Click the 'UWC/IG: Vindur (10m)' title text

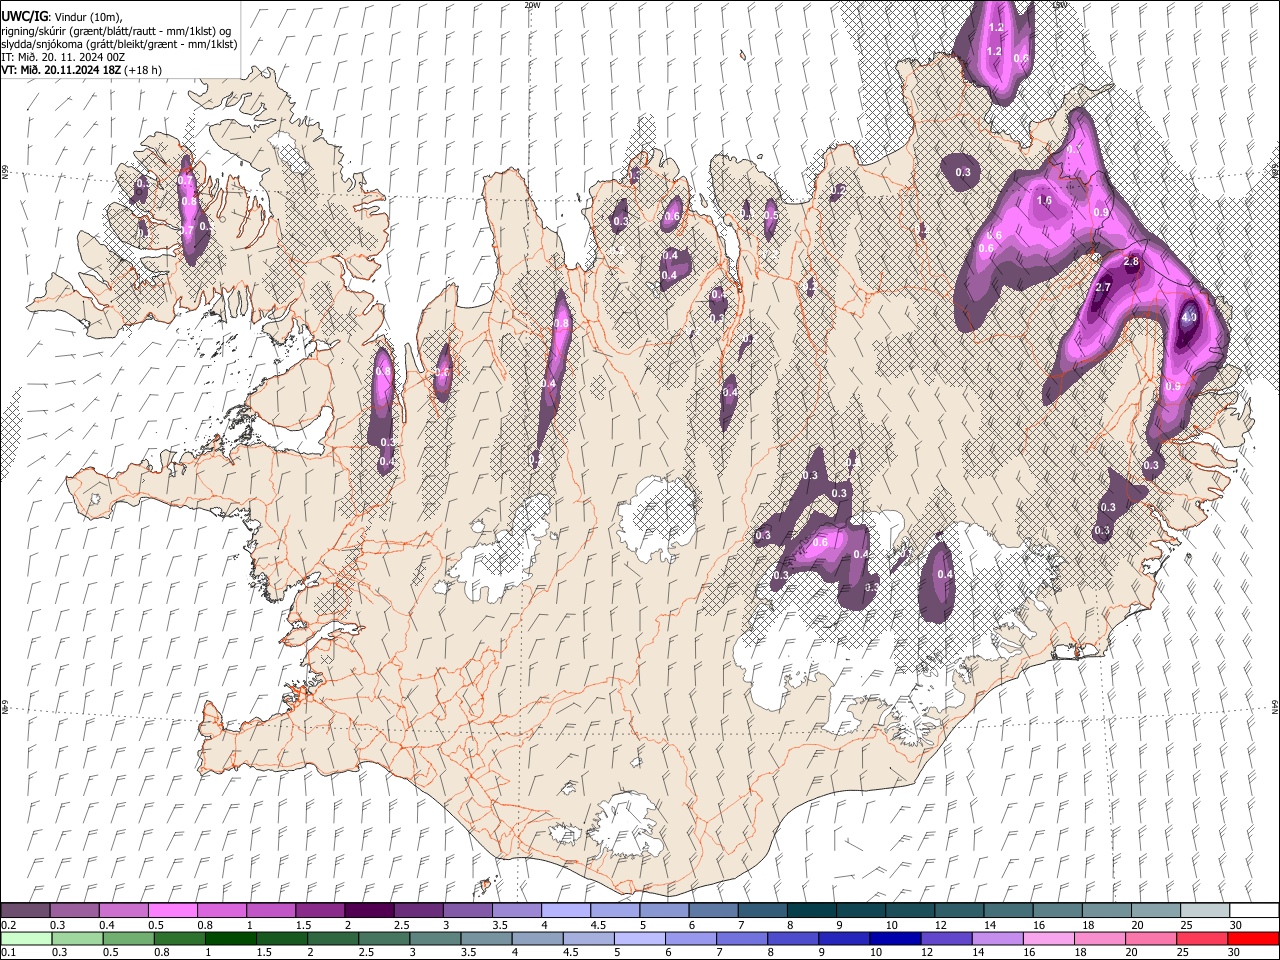click(x=63, y=17)
